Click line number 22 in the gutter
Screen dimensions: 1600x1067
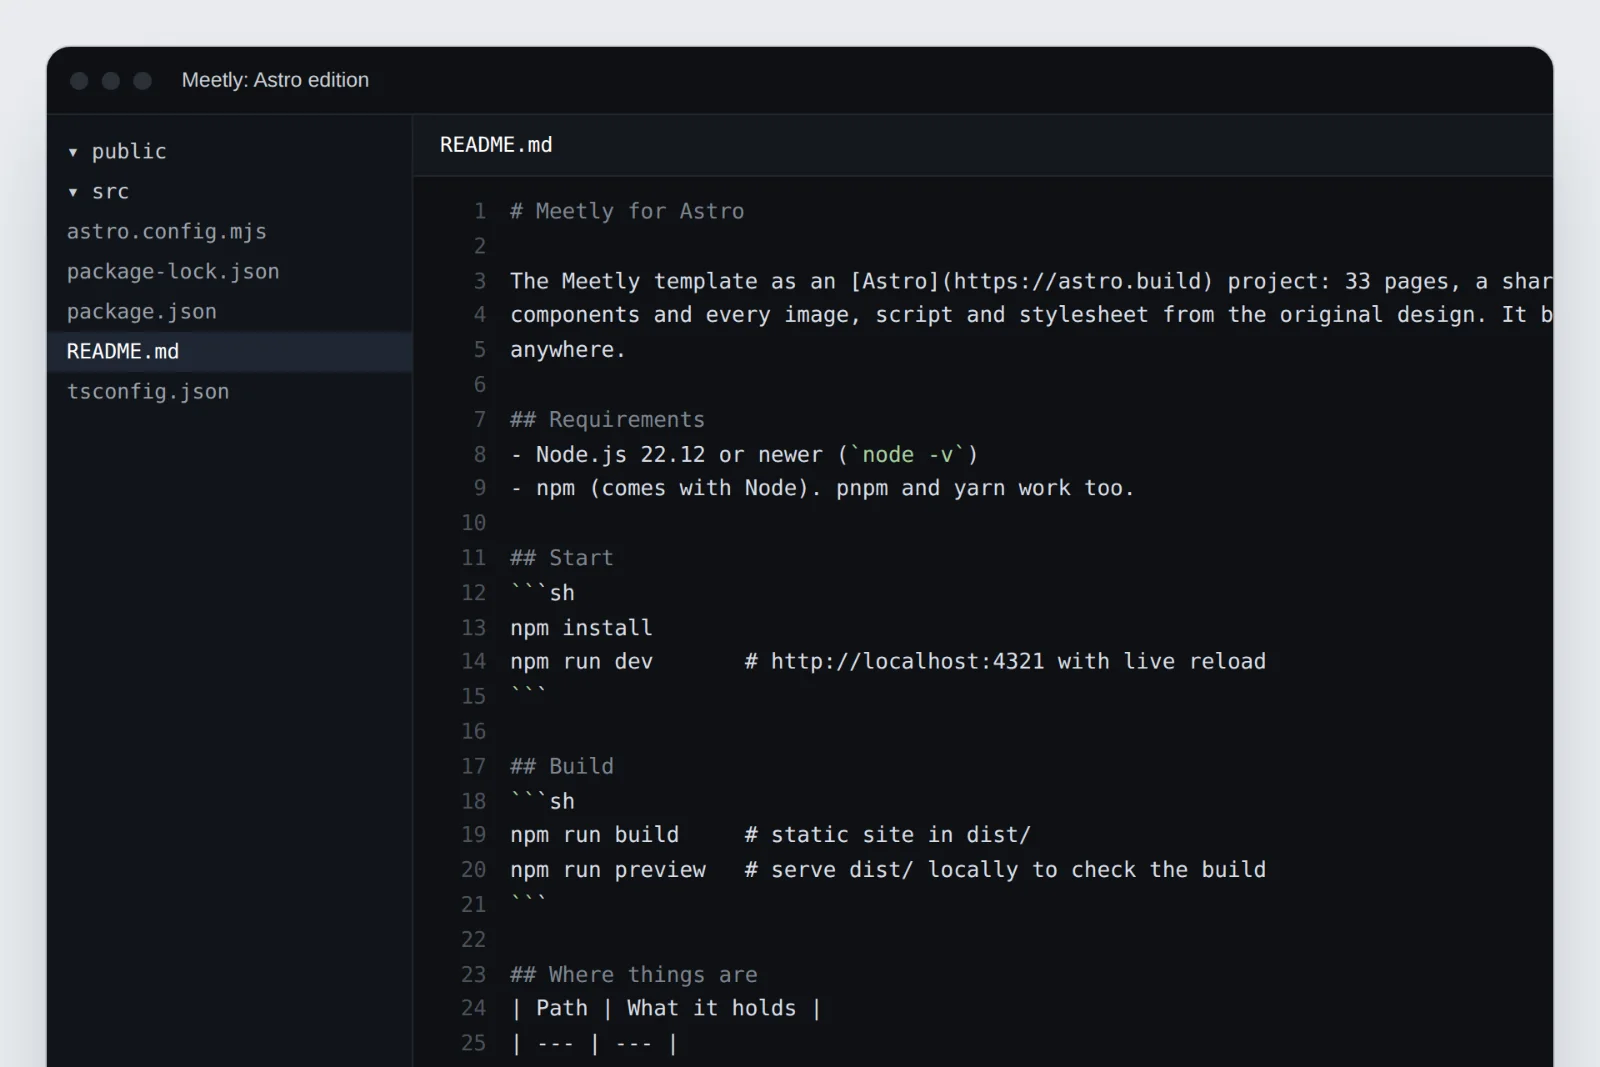click(473, 939)
